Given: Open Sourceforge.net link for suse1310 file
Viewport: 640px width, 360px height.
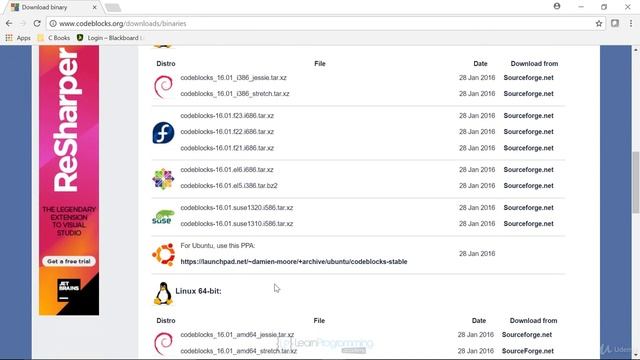Looking at the screenshot, I should click(529, 223).
